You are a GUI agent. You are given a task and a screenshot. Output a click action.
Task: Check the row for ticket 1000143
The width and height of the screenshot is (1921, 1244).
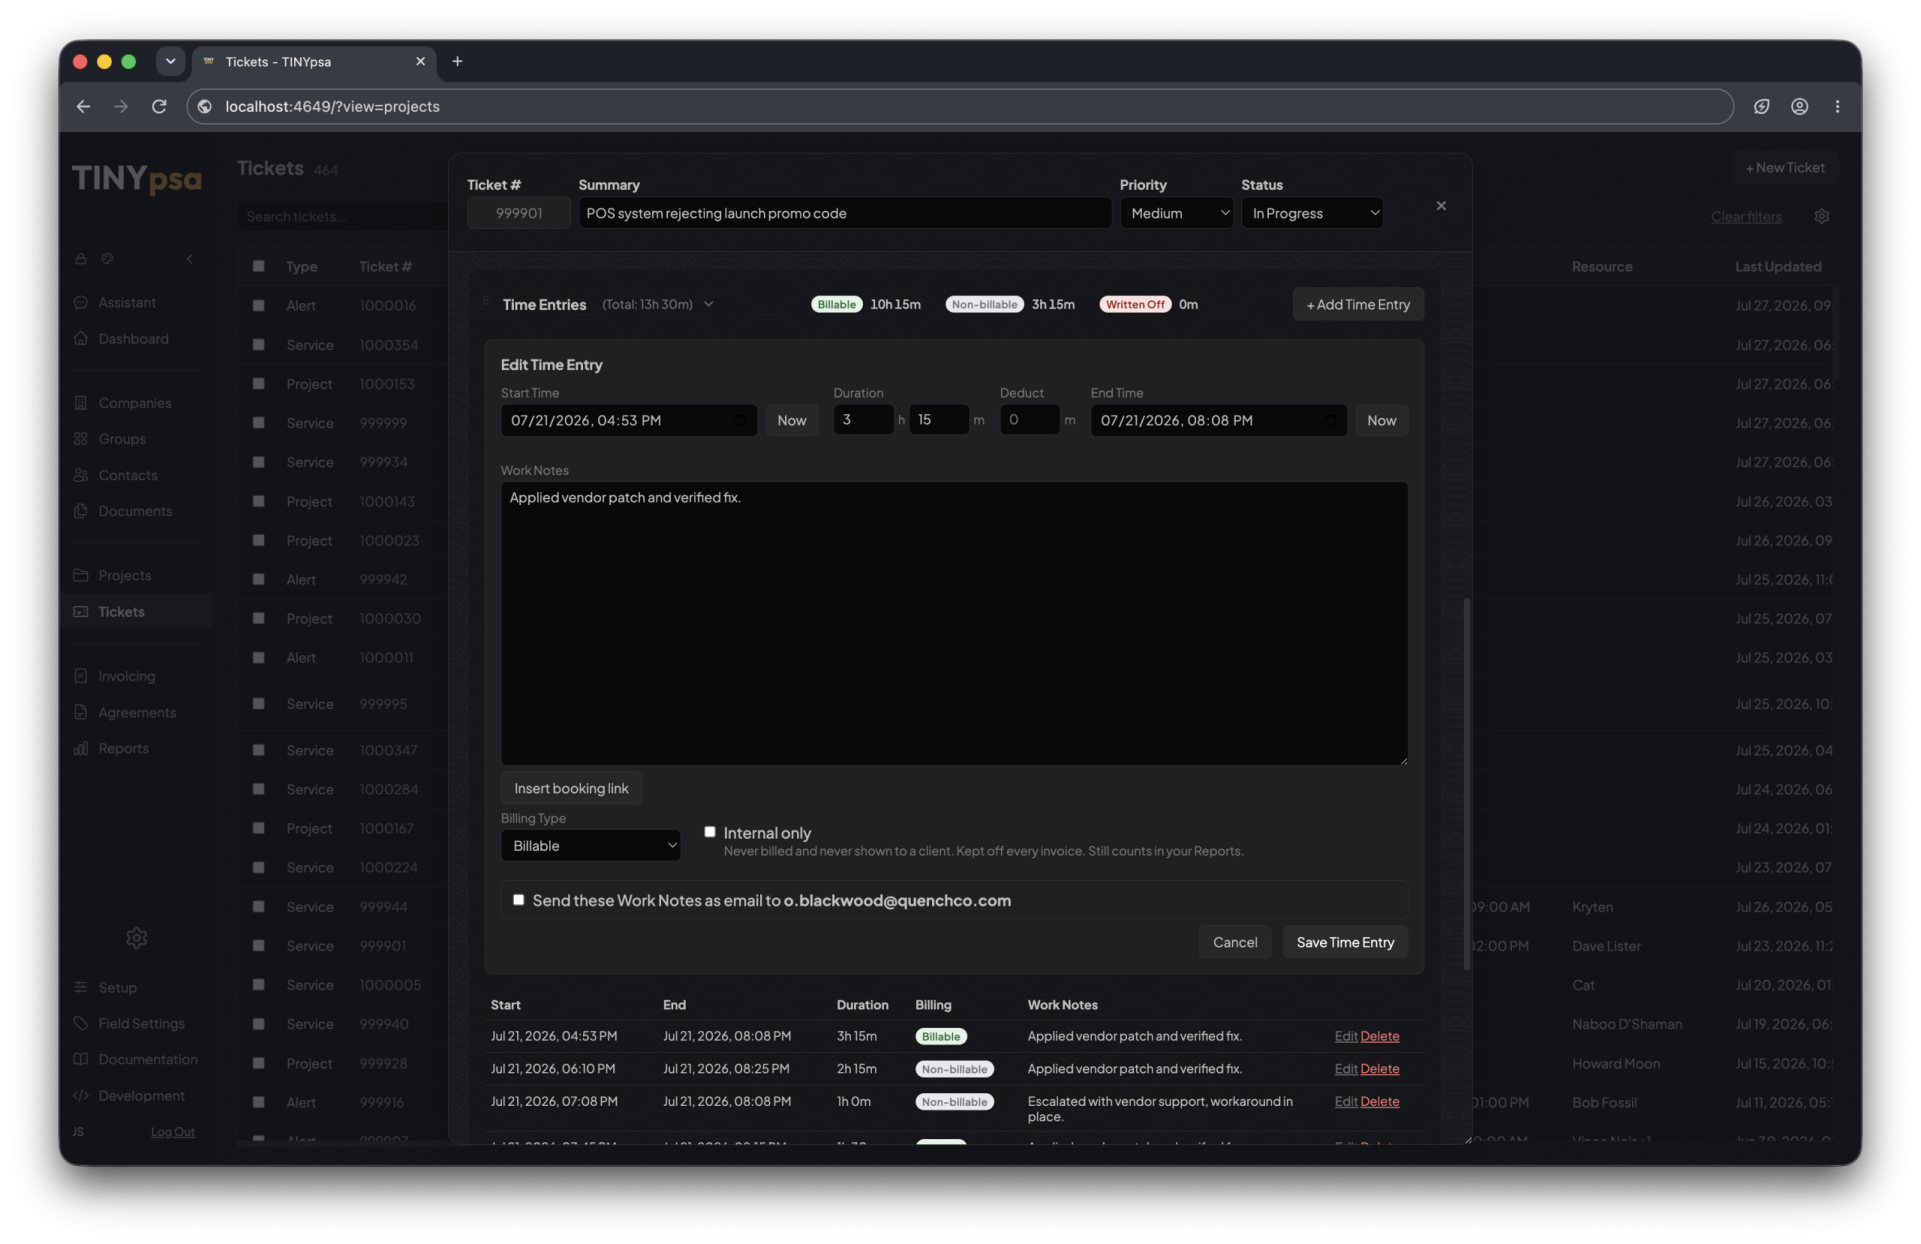click(258, 500)
